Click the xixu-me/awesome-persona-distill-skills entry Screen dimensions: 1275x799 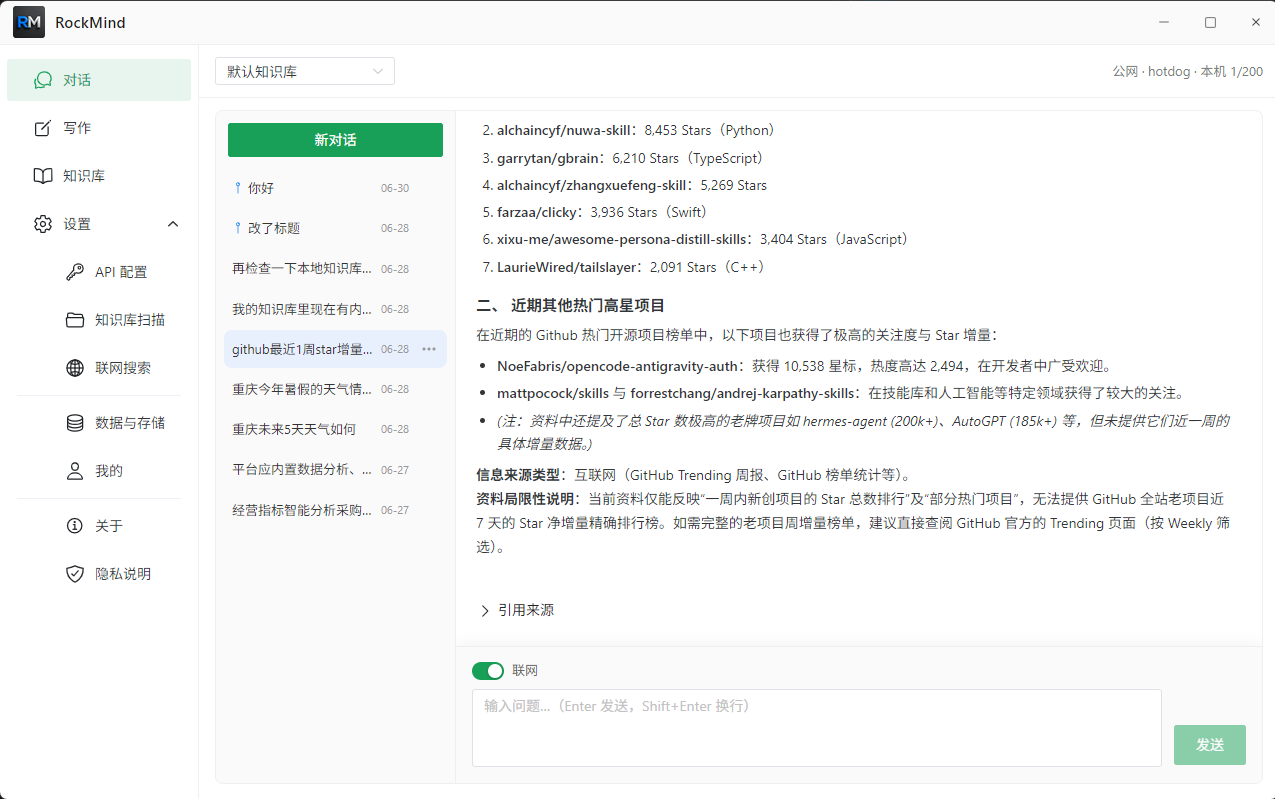696,239
